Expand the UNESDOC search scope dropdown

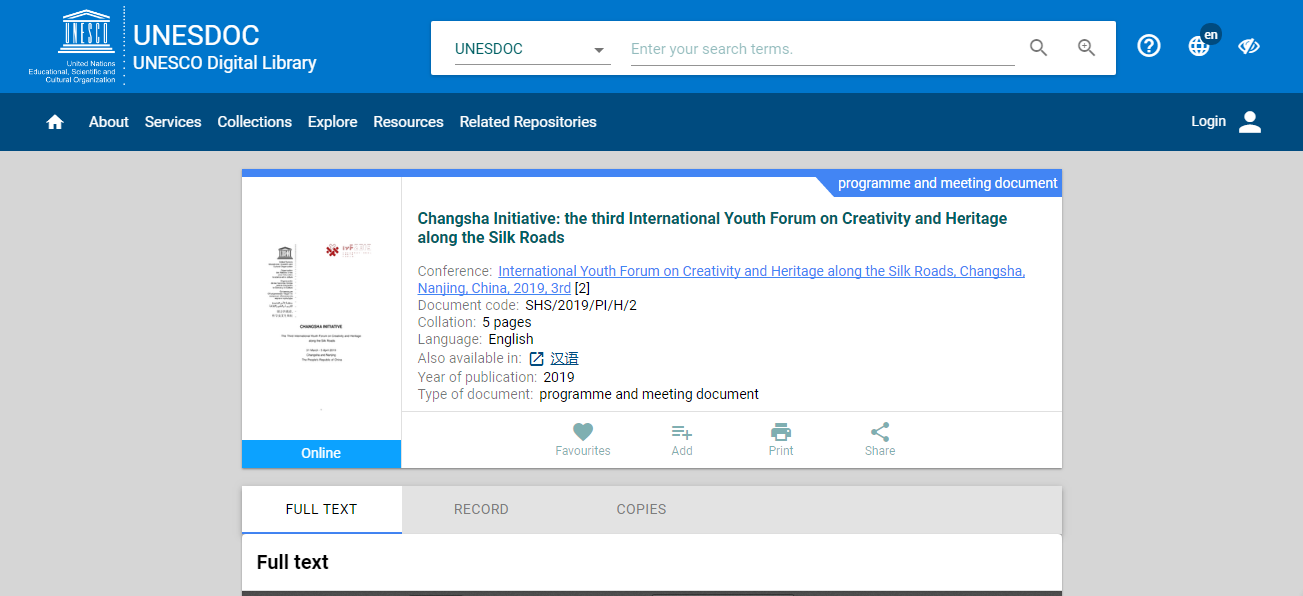tap(532, 49)
